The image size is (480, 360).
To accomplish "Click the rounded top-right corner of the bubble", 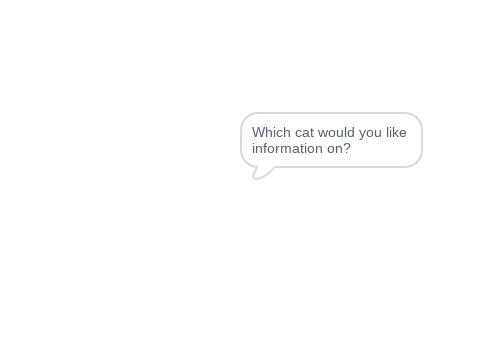I will pos(417,119).
